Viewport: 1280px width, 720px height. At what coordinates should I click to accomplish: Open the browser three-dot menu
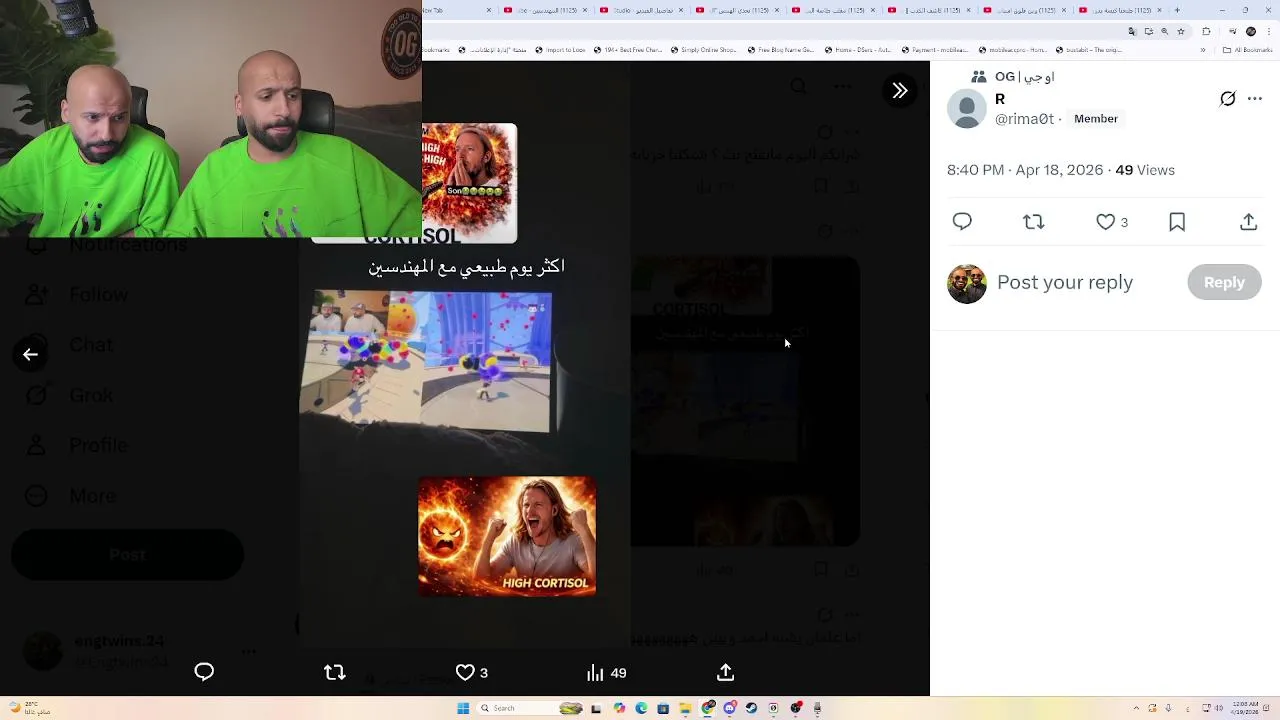tap(1269, 31)
